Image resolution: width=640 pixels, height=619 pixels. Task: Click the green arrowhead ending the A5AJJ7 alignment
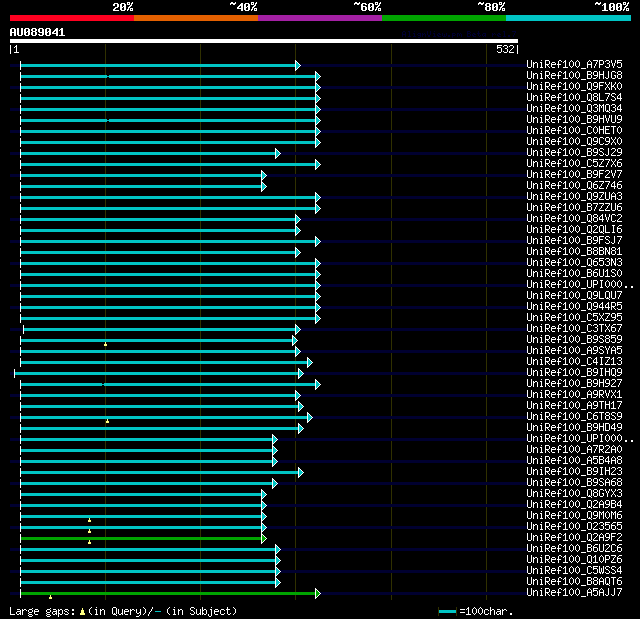(318, 593)
